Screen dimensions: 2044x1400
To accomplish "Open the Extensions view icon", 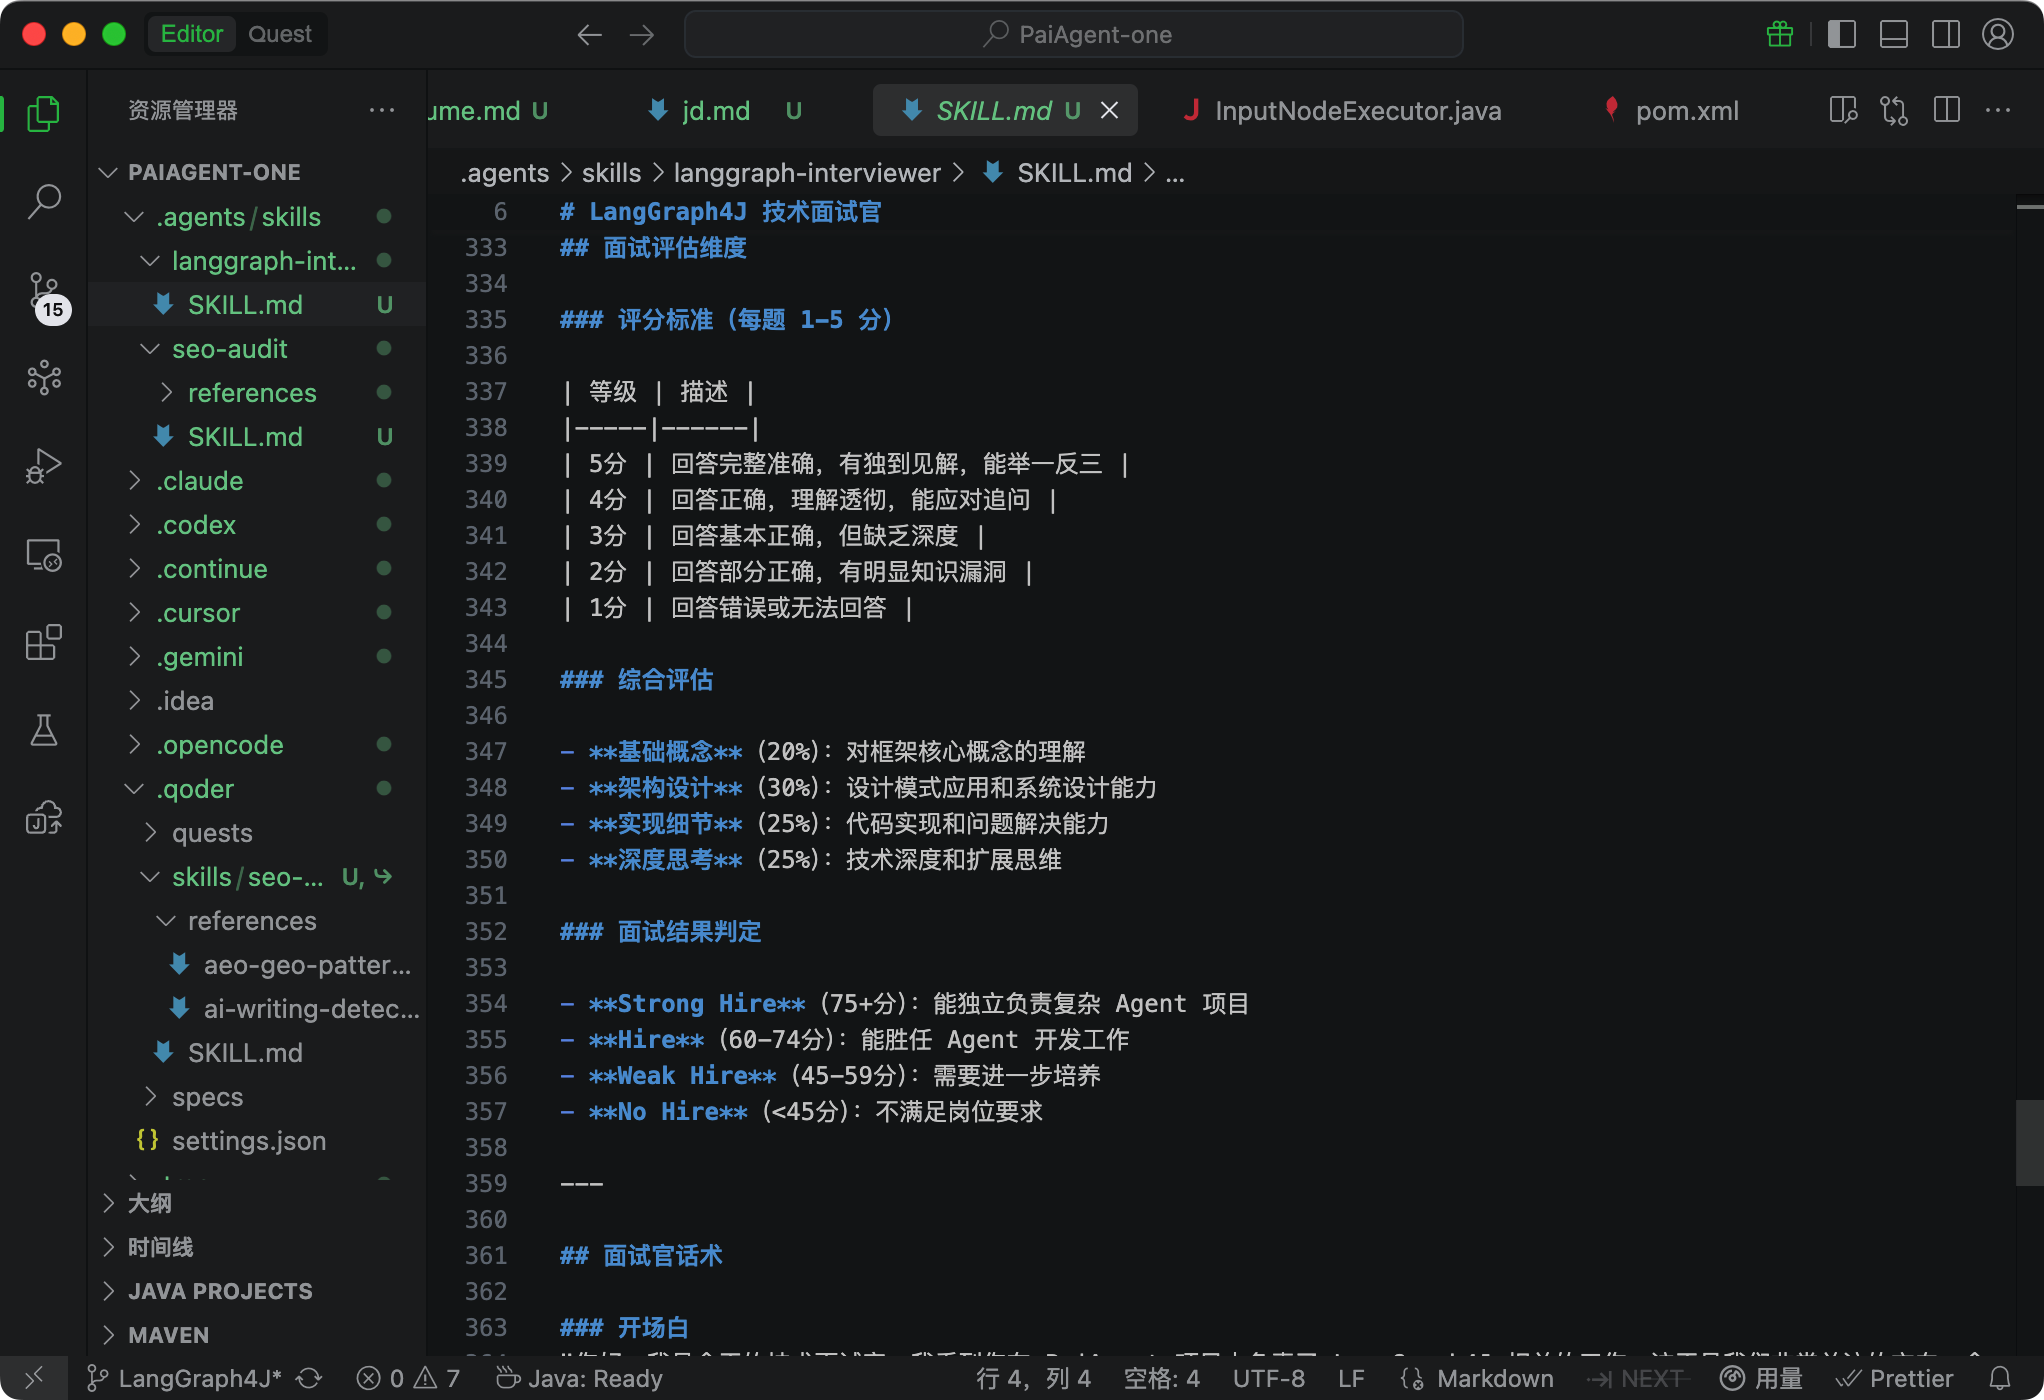I will 44,642.
